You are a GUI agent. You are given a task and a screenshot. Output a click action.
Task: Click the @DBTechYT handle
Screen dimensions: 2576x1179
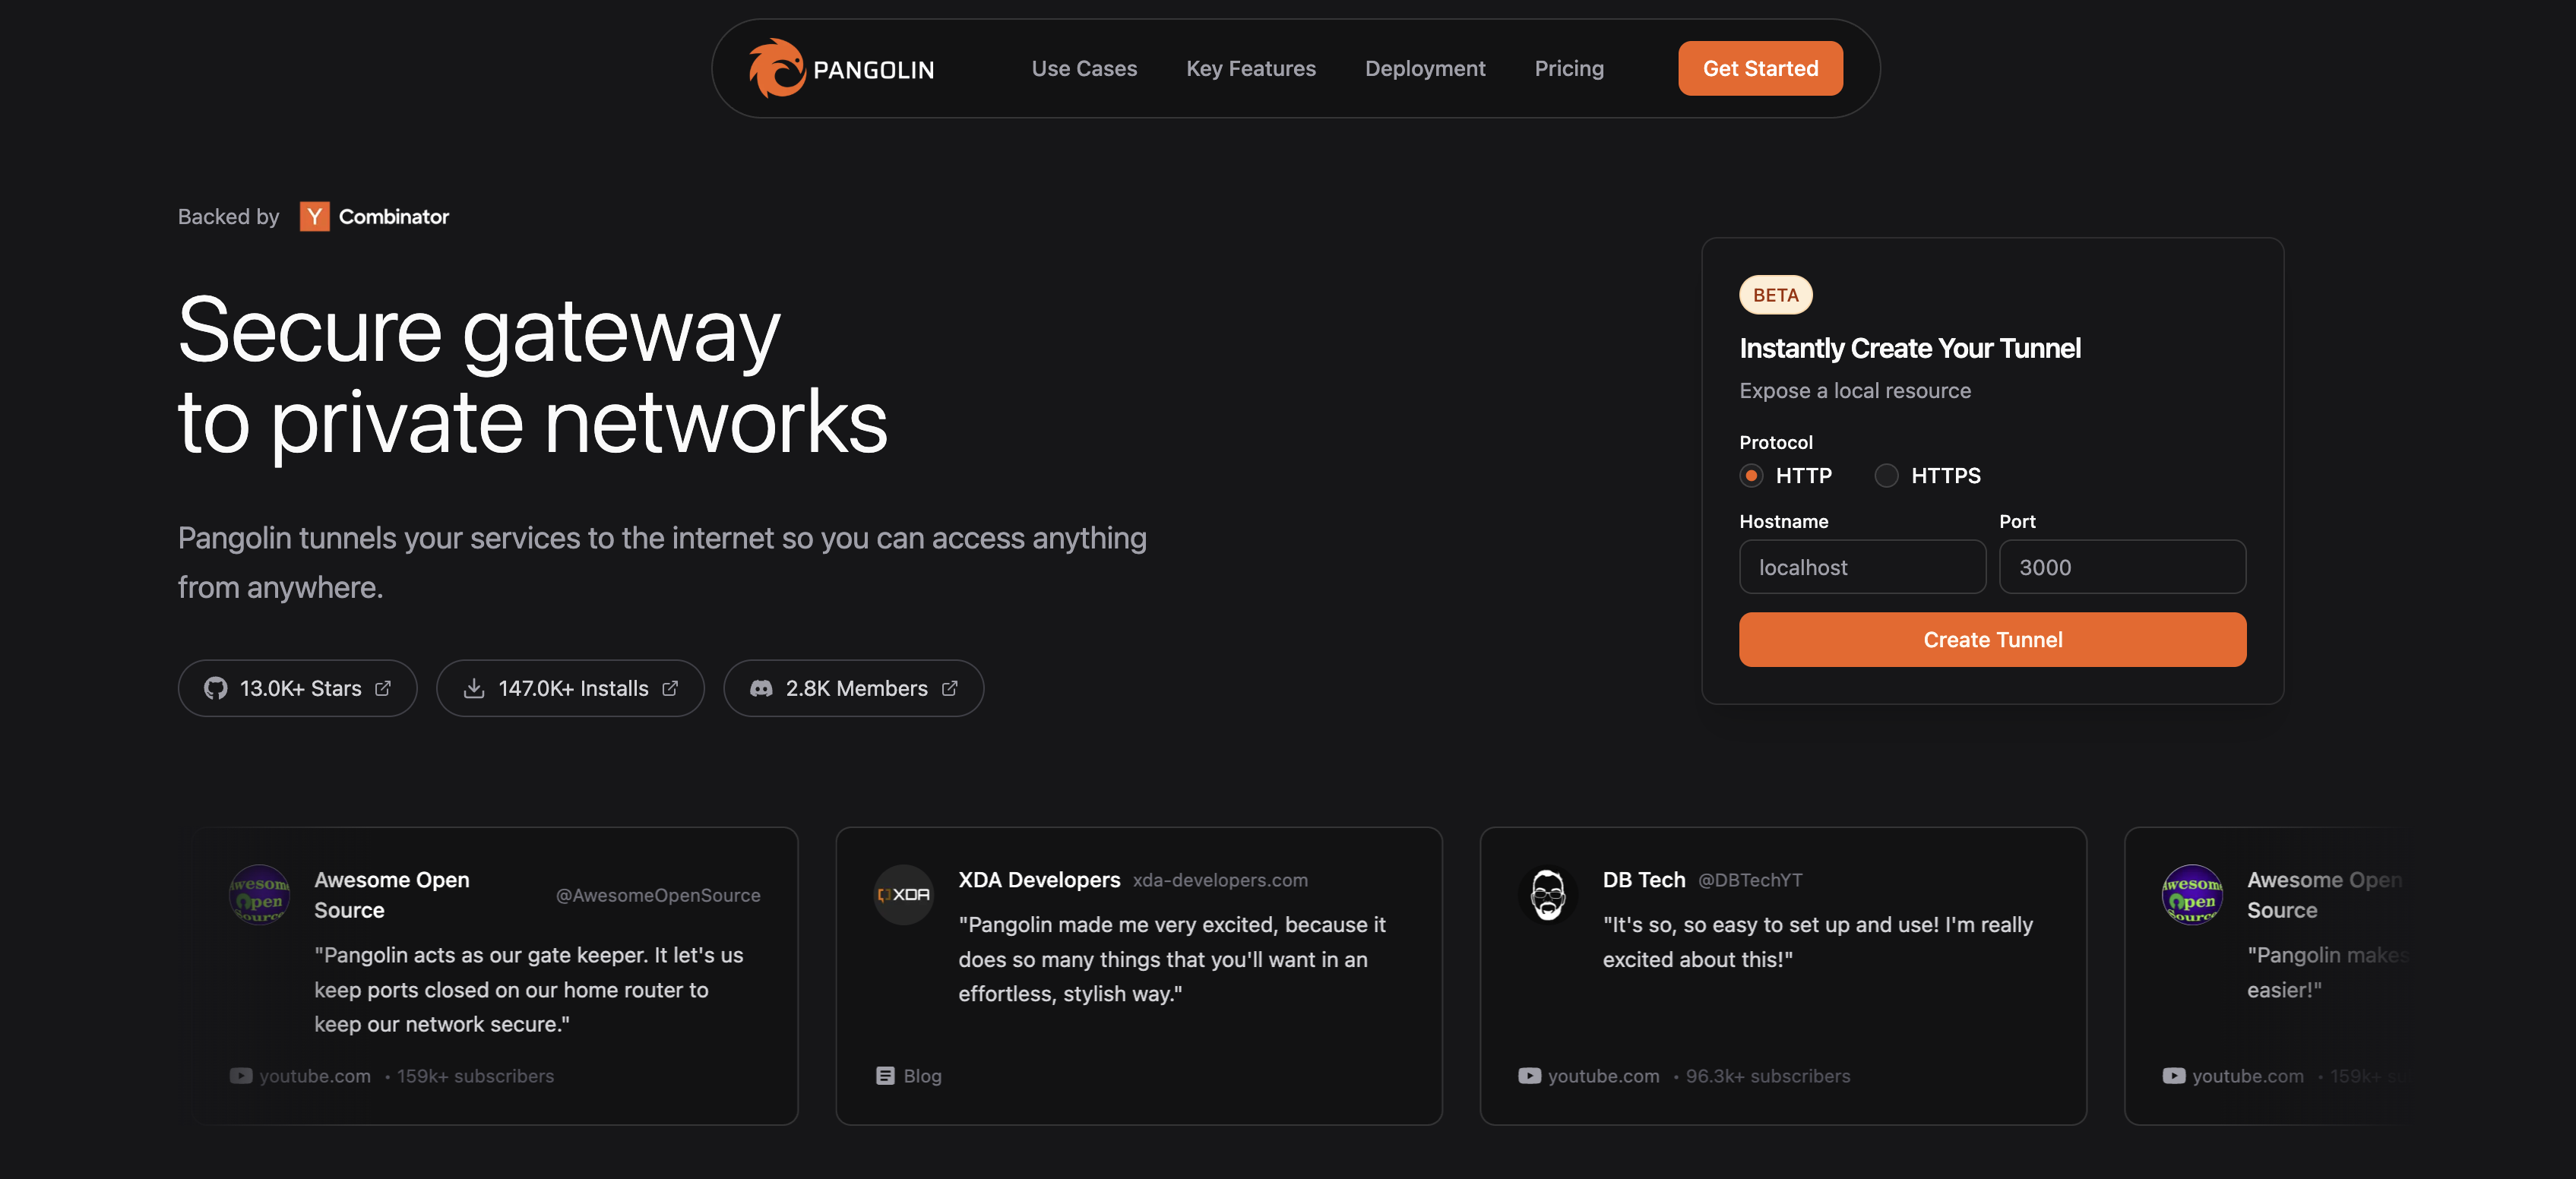point(1749,880)
